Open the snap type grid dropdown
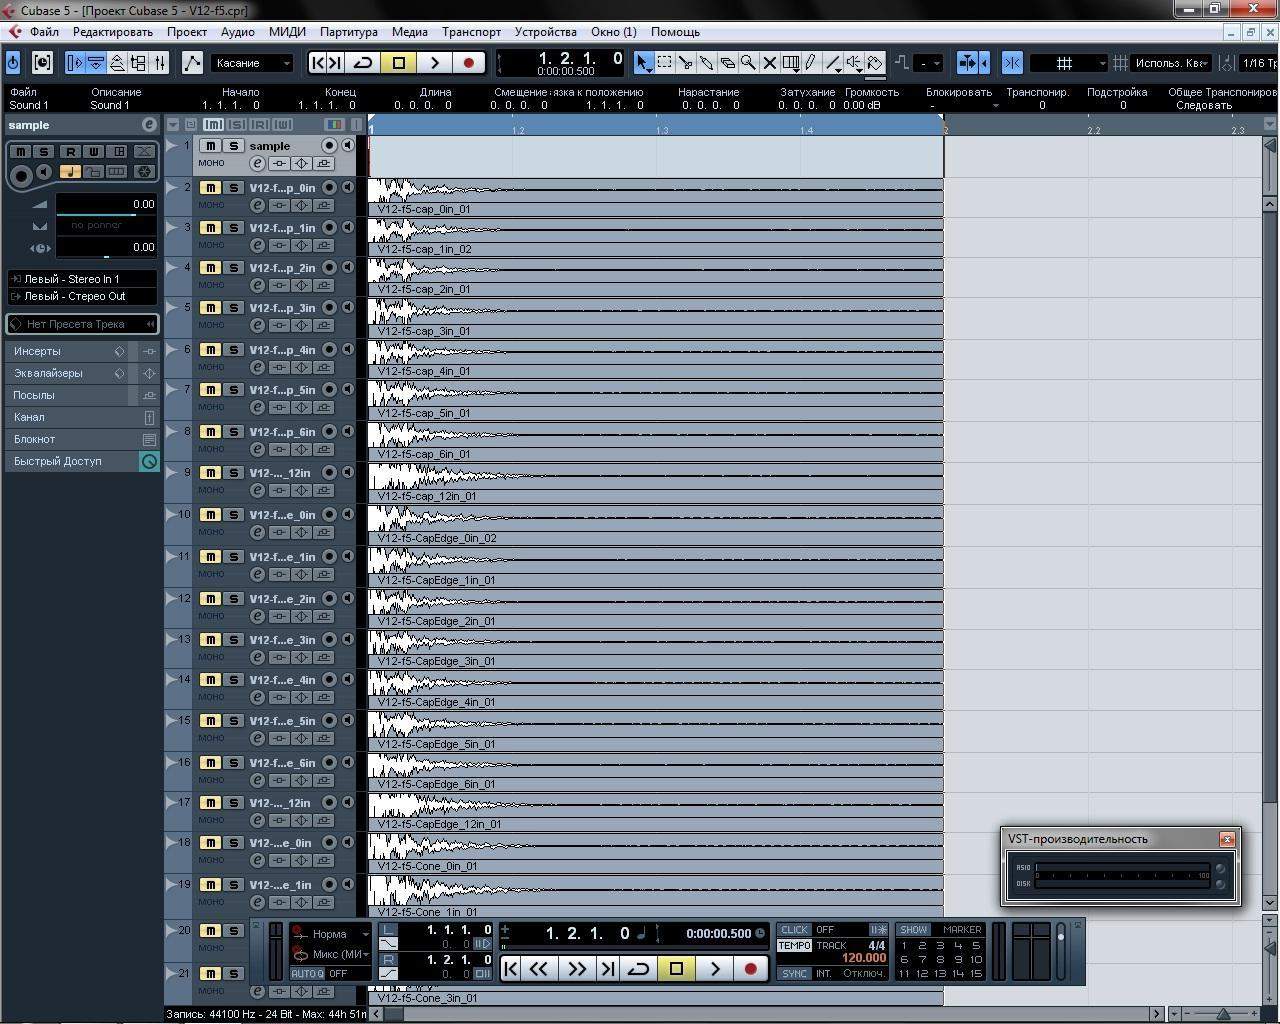 point(1069,63)
